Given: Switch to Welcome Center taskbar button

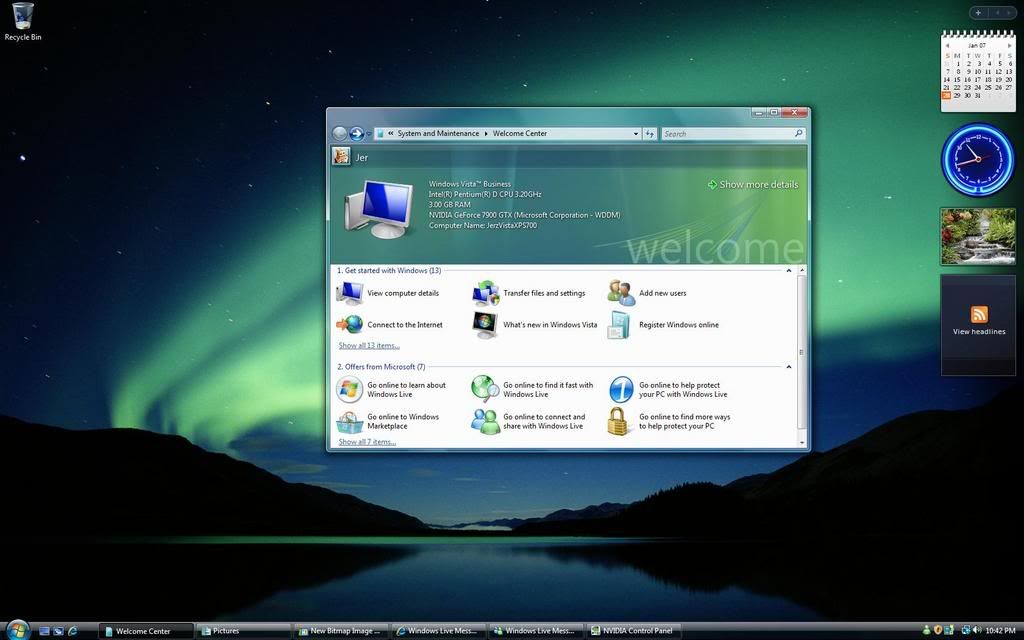Looking at the screenshot, I should 146,631.
